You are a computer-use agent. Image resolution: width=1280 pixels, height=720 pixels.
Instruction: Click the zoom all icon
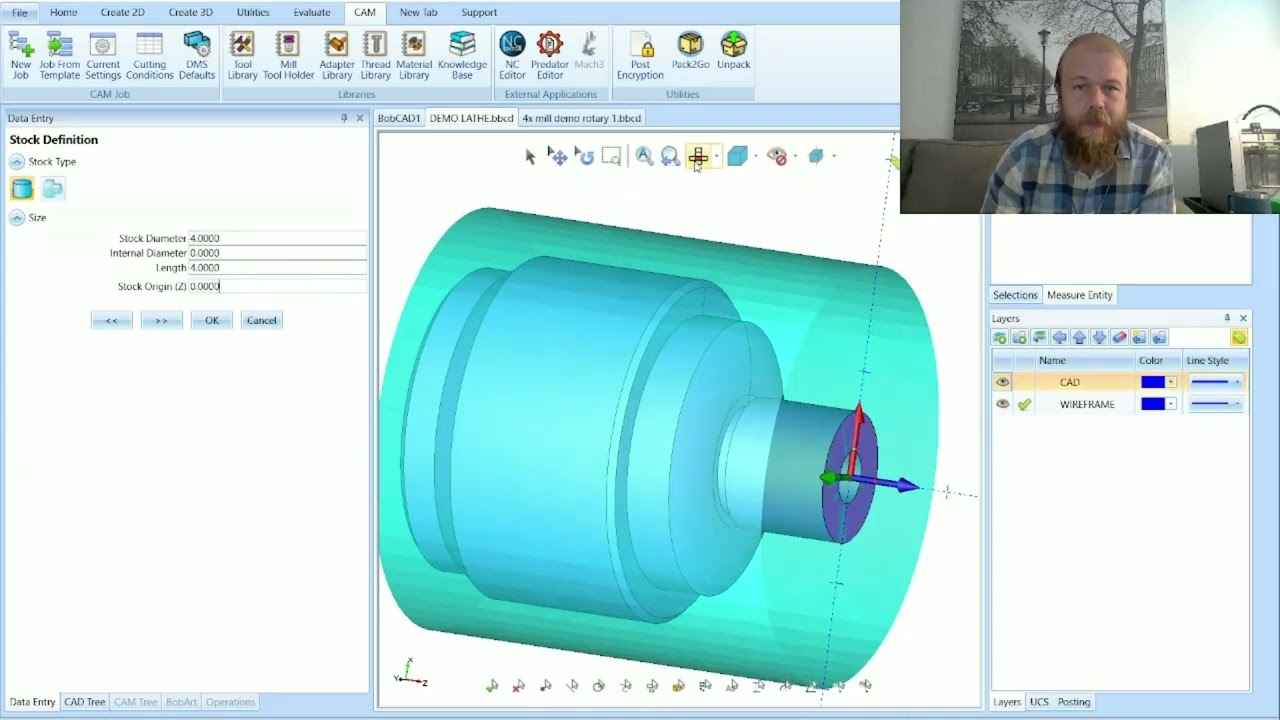click(644, 156)
